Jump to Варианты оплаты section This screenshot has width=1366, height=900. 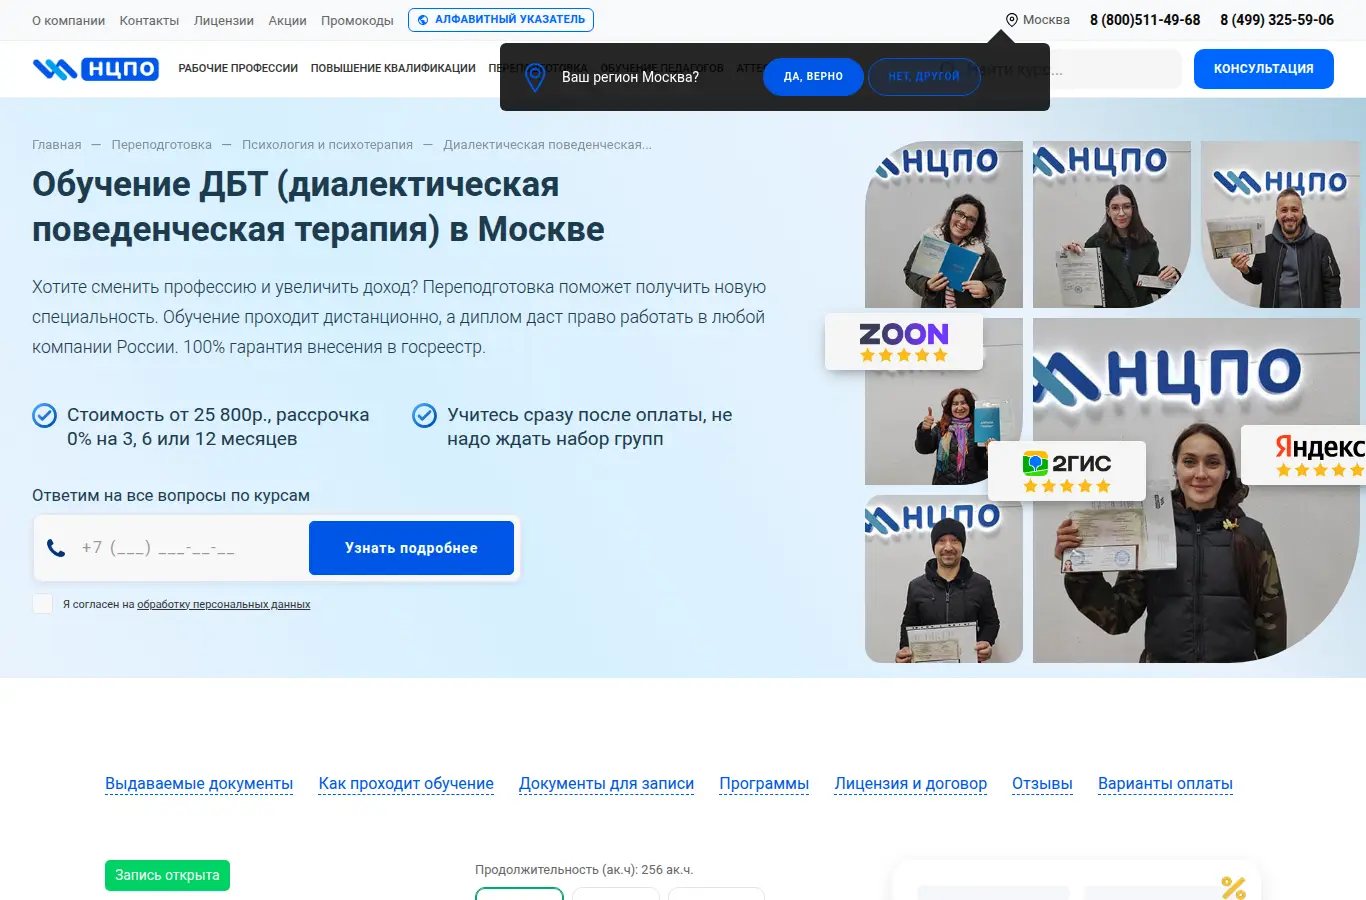coord(1165,784)
